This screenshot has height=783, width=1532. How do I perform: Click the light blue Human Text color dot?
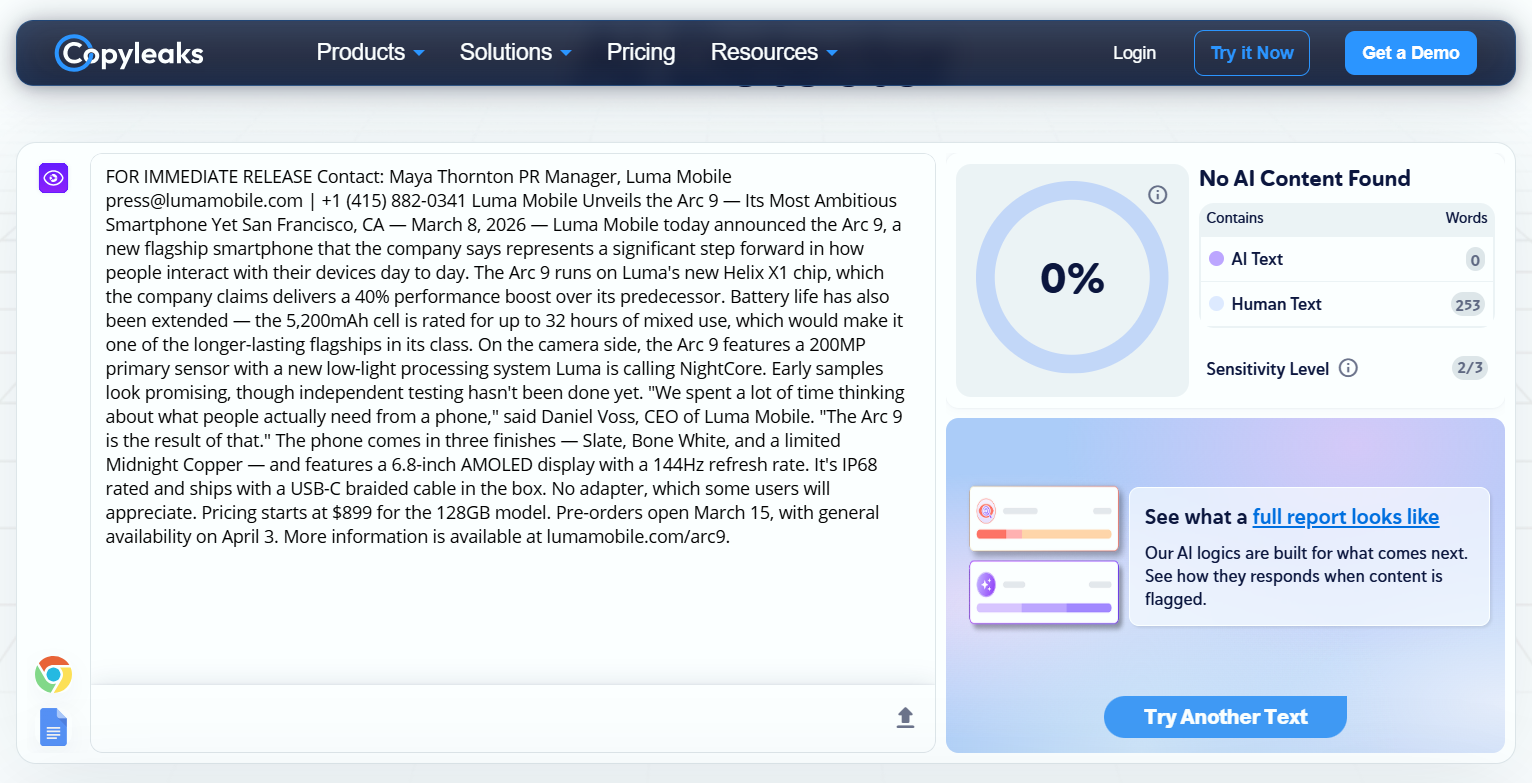pyautogui.click(x=1216, y=304)
